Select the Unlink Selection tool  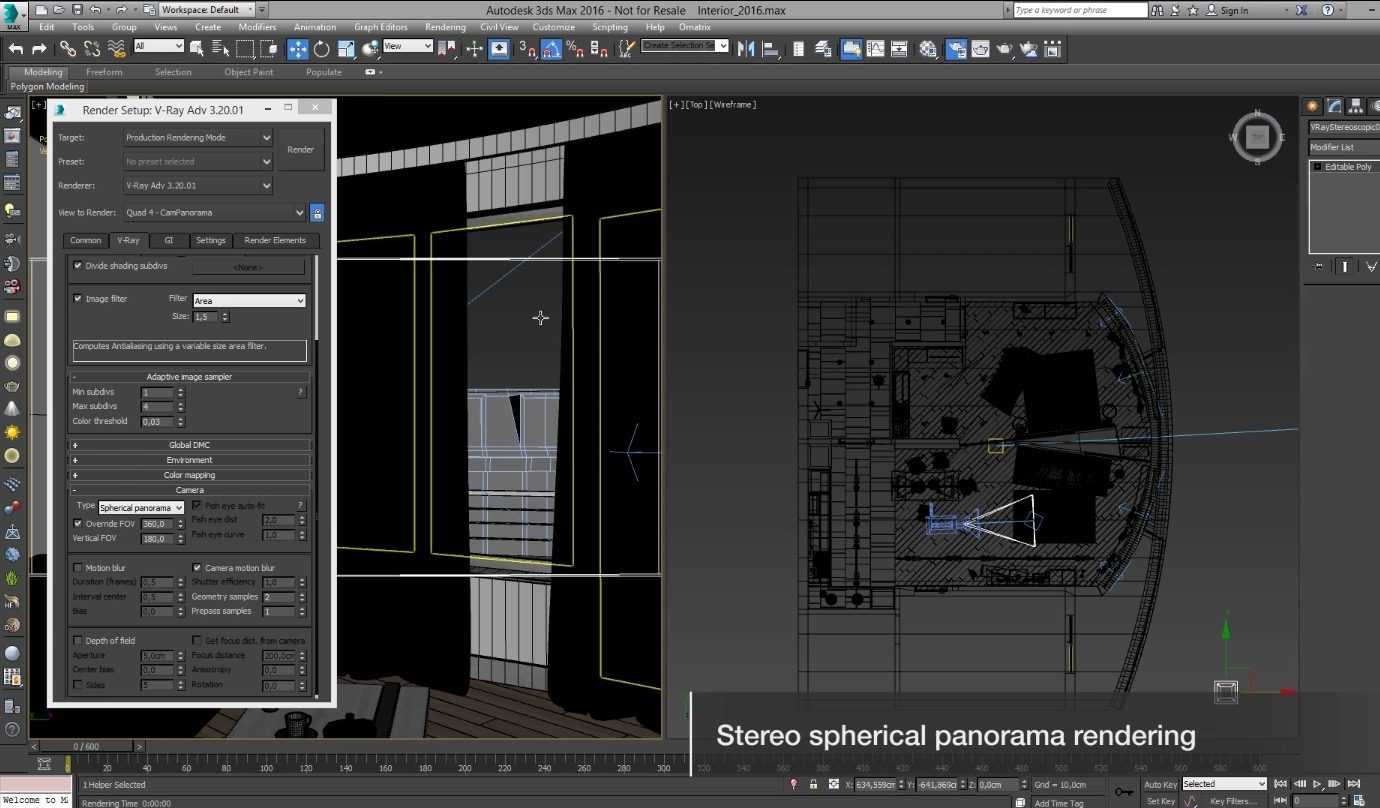click(x=92, y=48)
